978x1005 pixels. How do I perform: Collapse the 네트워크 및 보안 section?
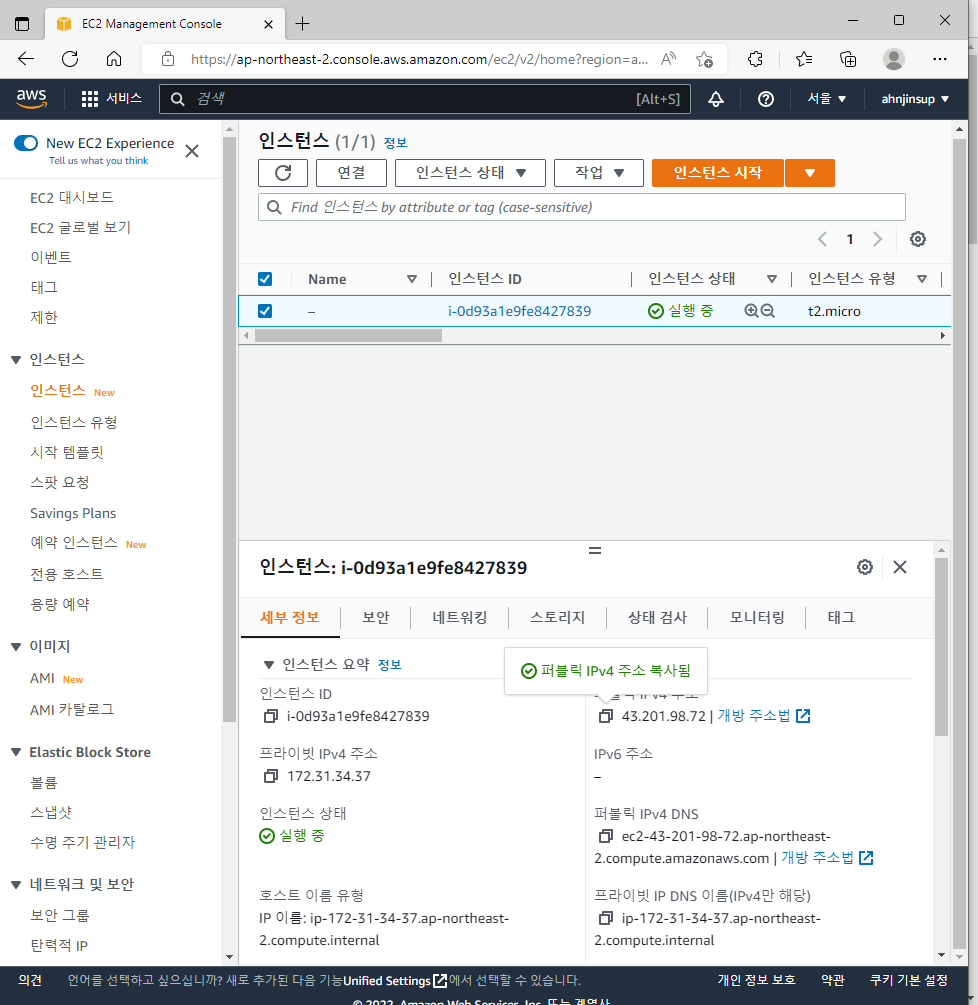16,885
